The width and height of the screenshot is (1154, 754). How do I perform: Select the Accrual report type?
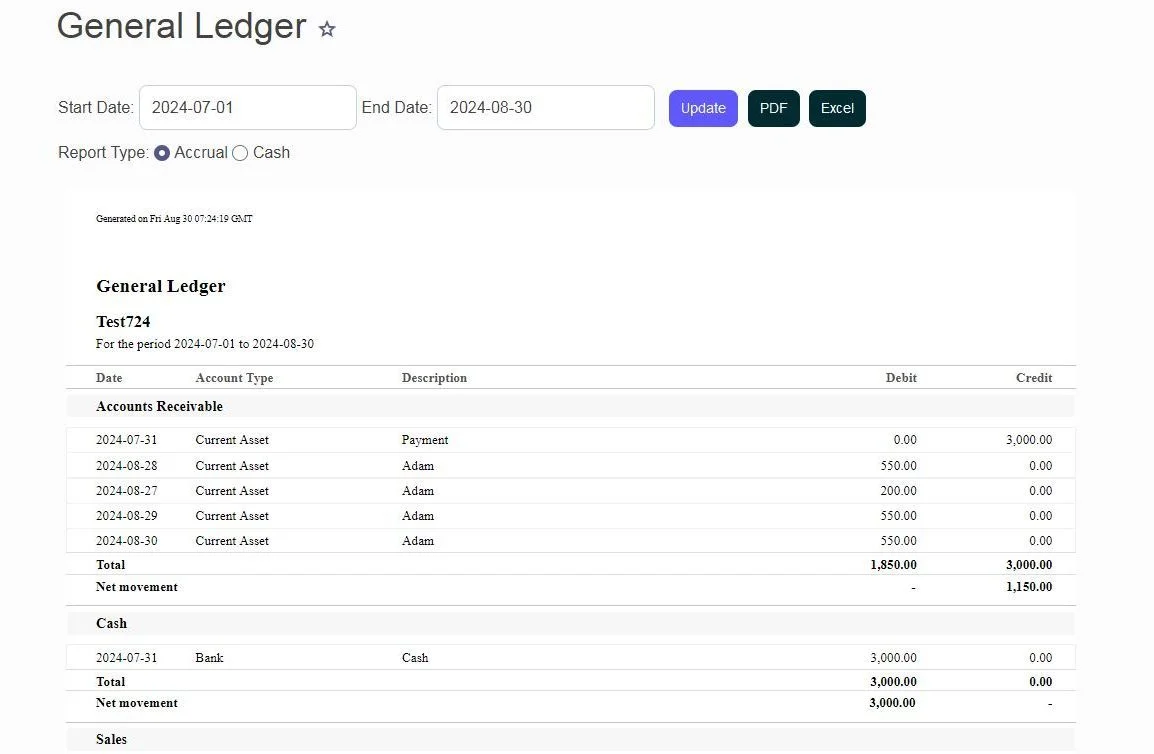pos(162,153)
